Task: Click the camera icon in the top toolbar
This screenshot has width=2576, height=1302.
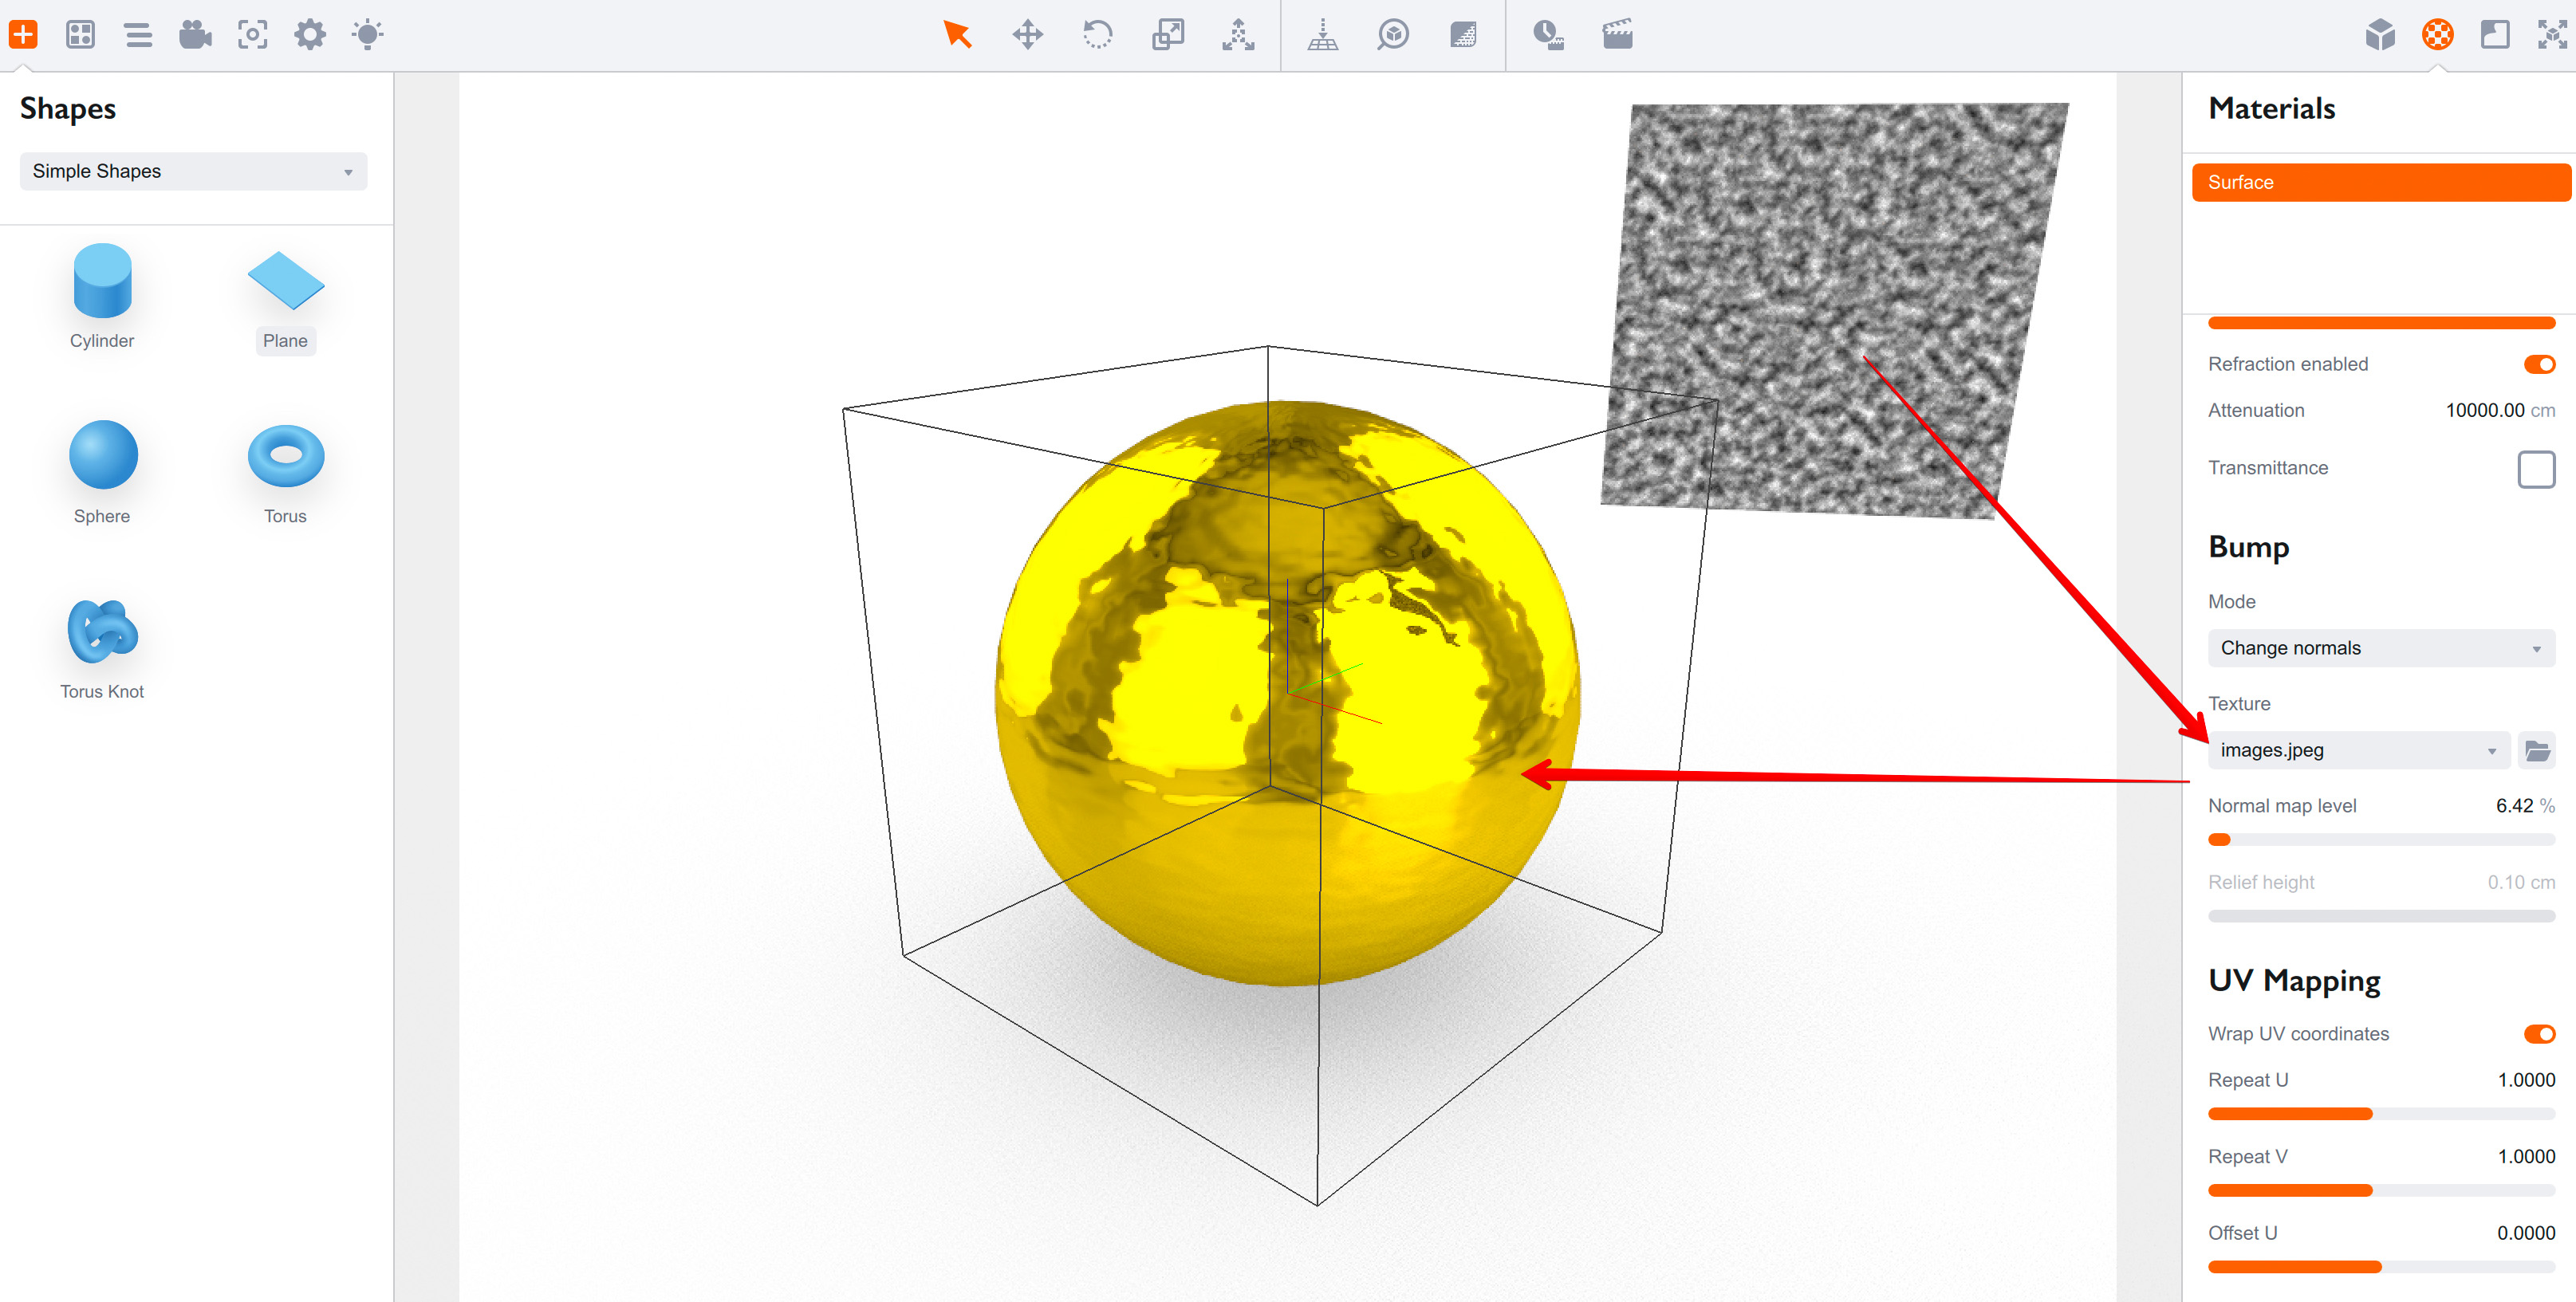Action: [x=196, y=35]
